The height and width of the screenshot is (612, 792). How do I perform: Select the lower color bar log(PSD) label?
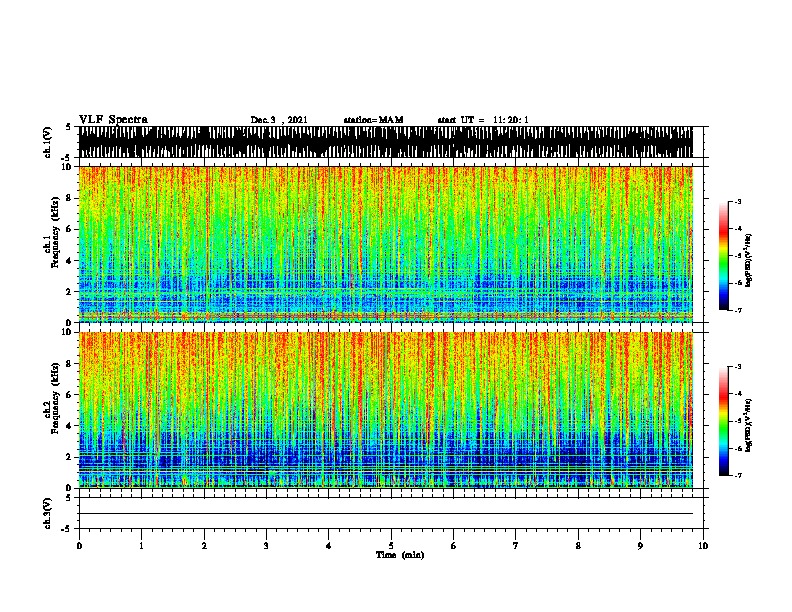(748, 425)
